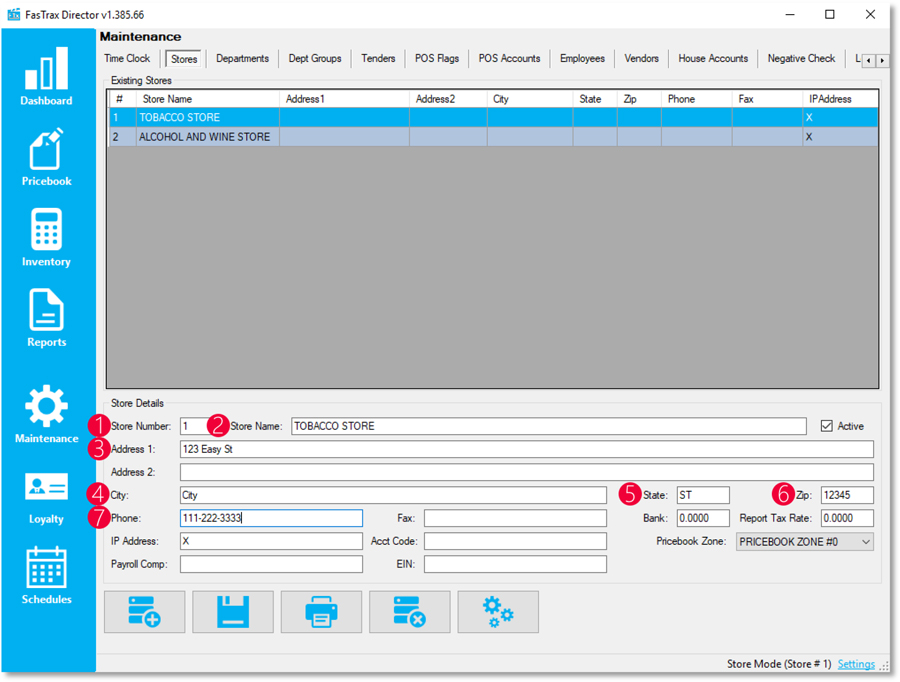Select the ALCOHOL AND WINE STORE row
Viewport: 900px width, 682px height.
click(493, 137)
